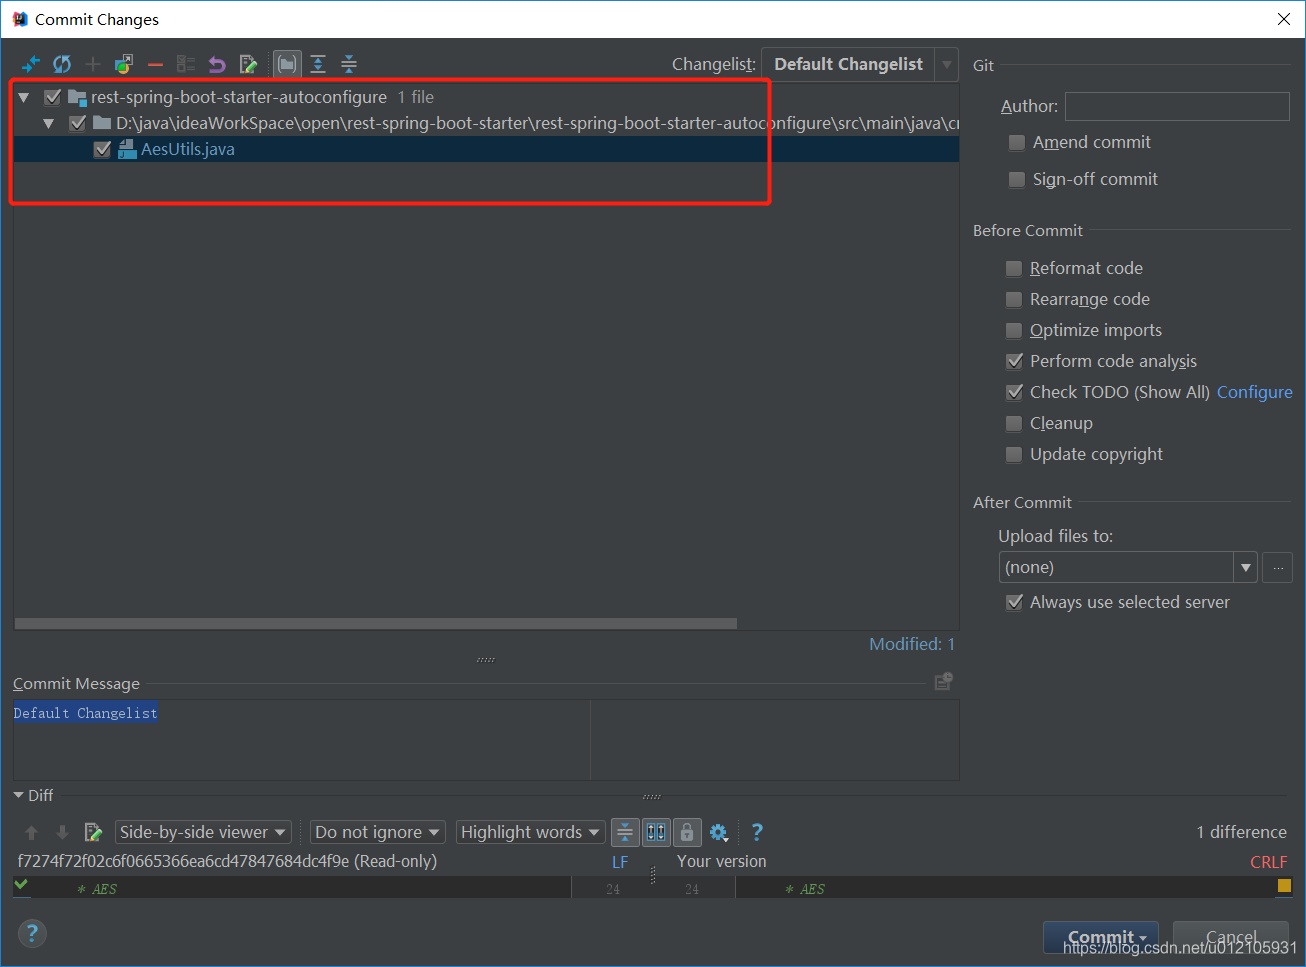Enable the Sign-off commit checkbox

click(1017, 180)
